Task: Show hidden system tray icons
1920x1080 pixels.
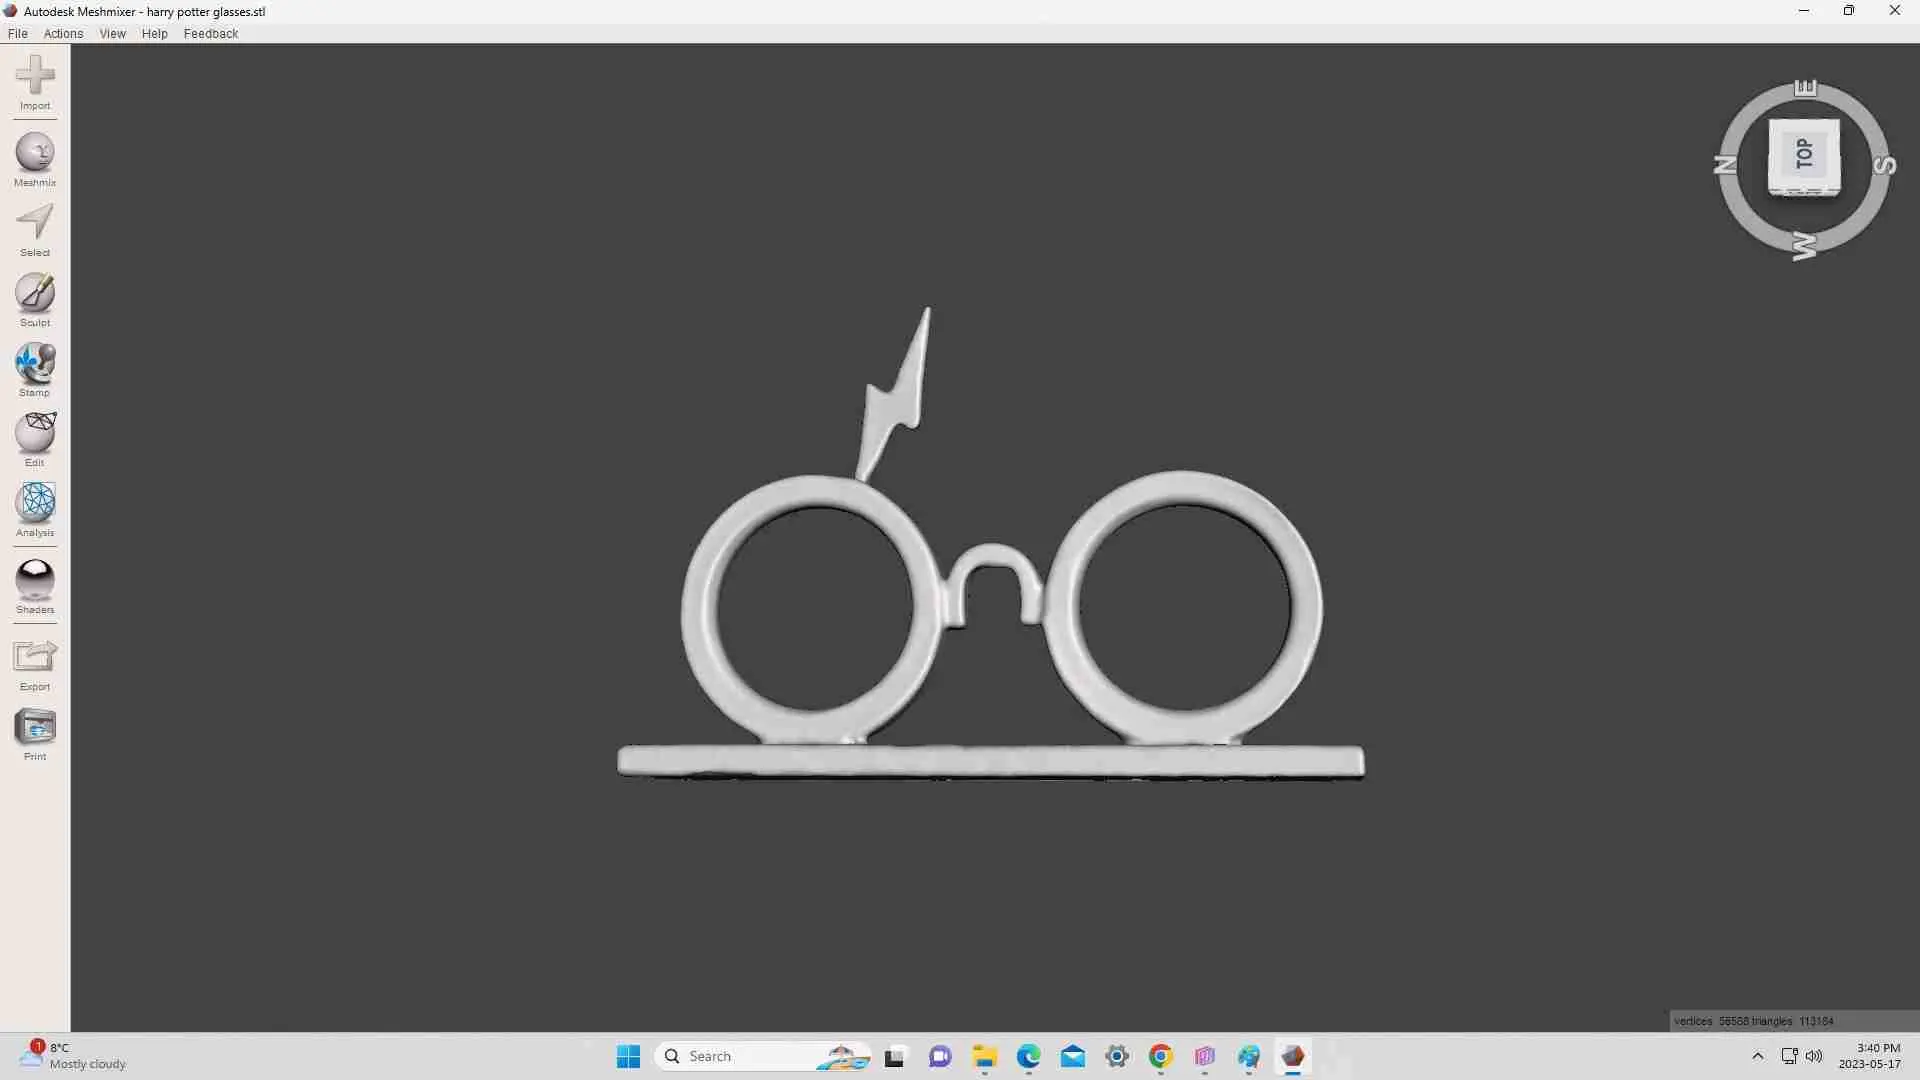Action: 1758,1056
